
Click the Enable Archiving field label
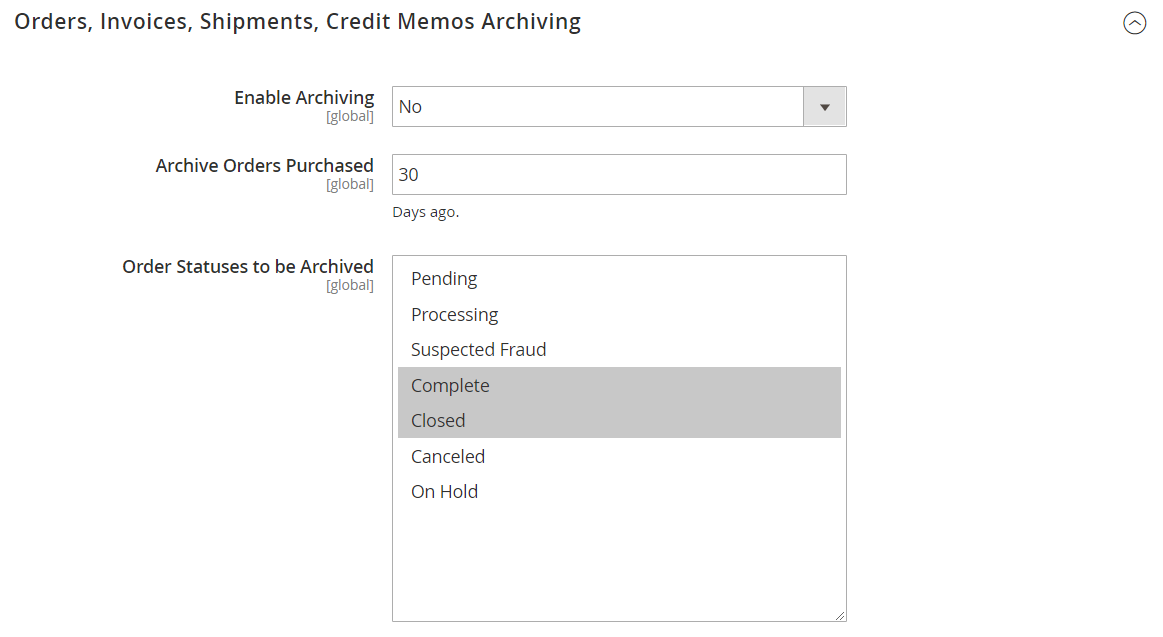click(304, 98)
